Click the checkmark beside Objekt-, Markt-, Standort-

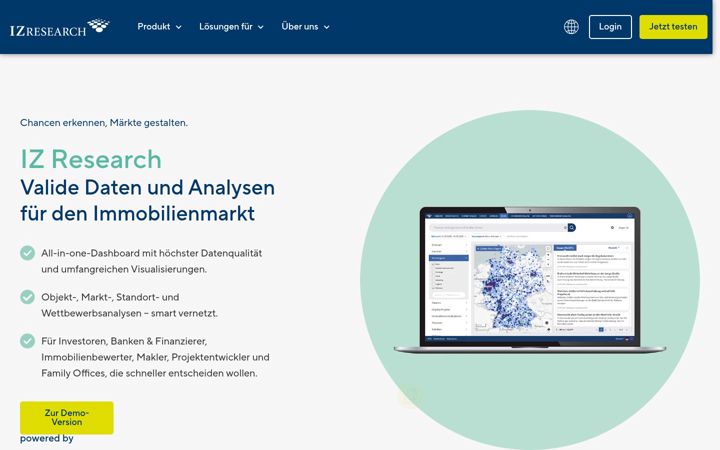point(28,297)
